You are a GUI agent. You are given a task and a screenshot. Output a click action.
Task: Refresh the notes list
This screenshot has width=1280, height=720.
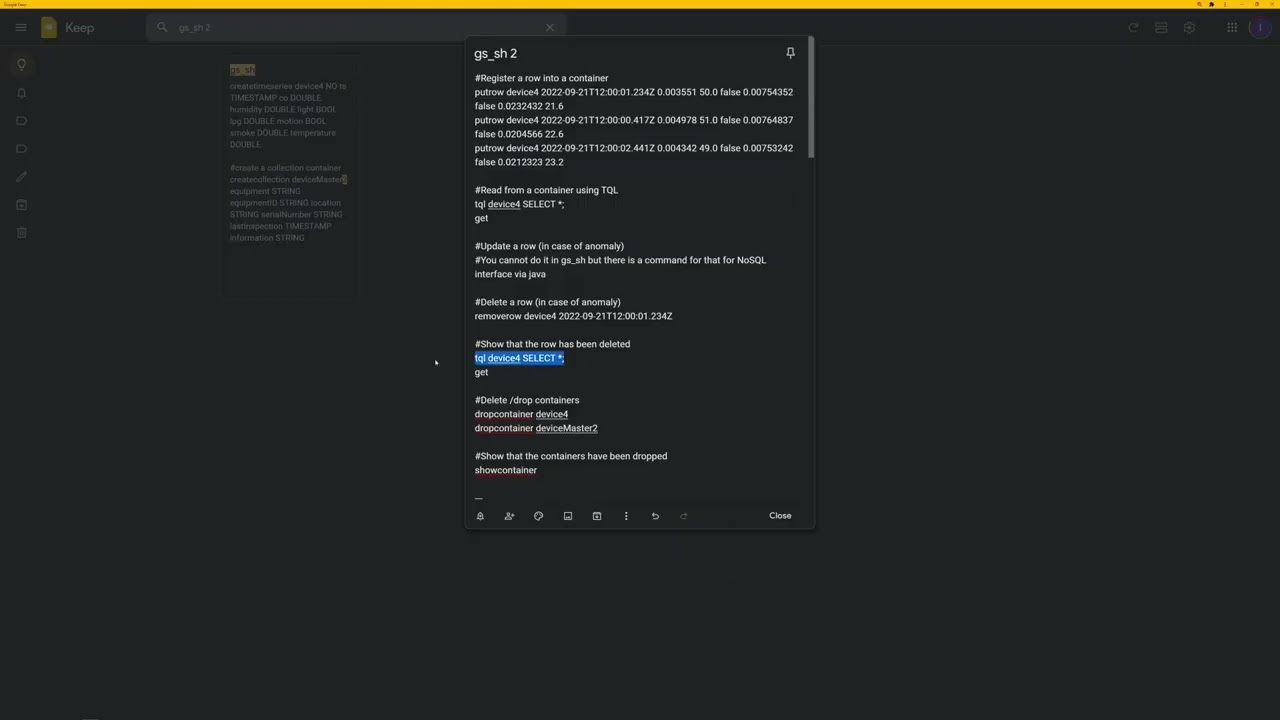tap(1133, 28)
